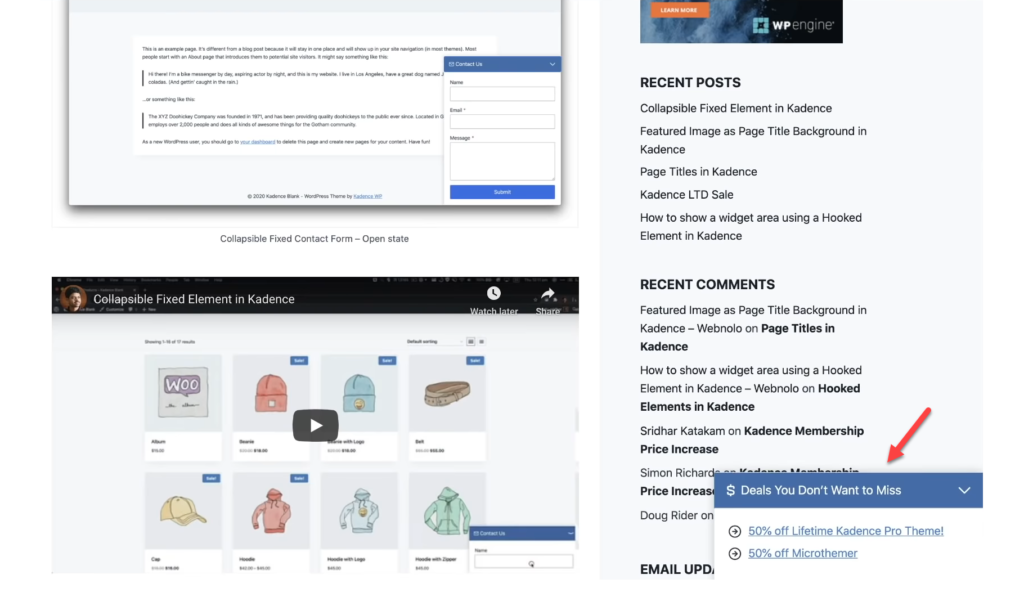Click arrow icon beside Lifetime Kadence Pro deal
Image resolution: width=1024 pixels, height=615 pixels.
pyautogui.click(x=735, y=531)
